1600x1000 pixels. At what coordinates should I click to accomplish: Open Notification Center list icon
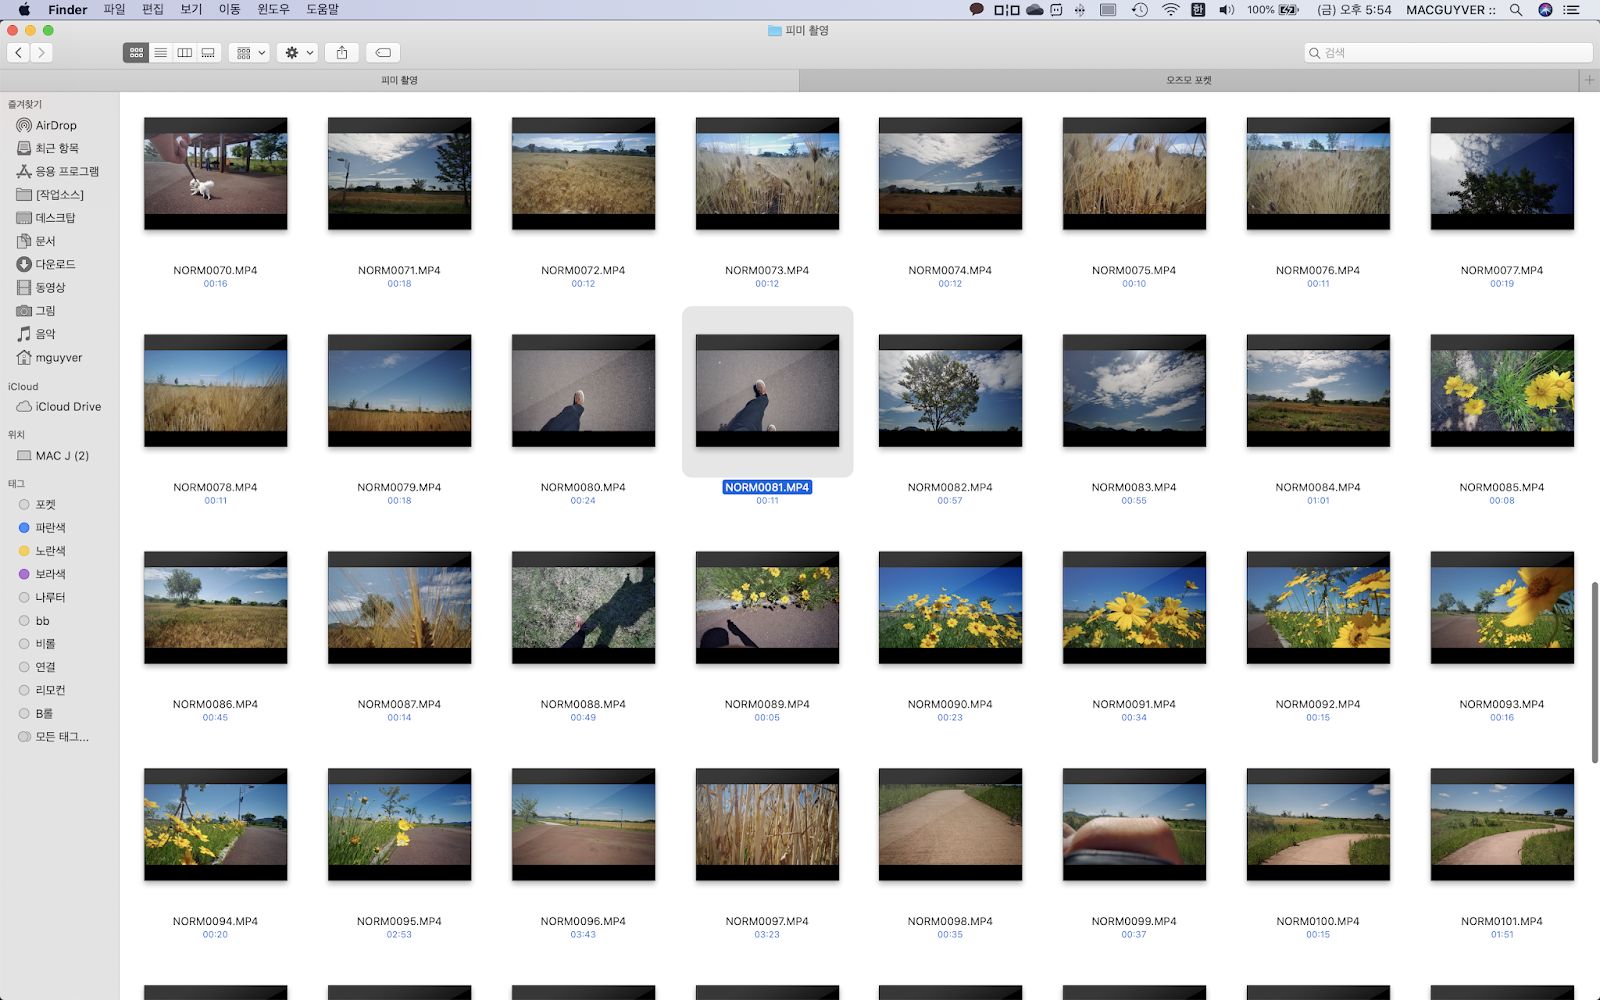1571,10
